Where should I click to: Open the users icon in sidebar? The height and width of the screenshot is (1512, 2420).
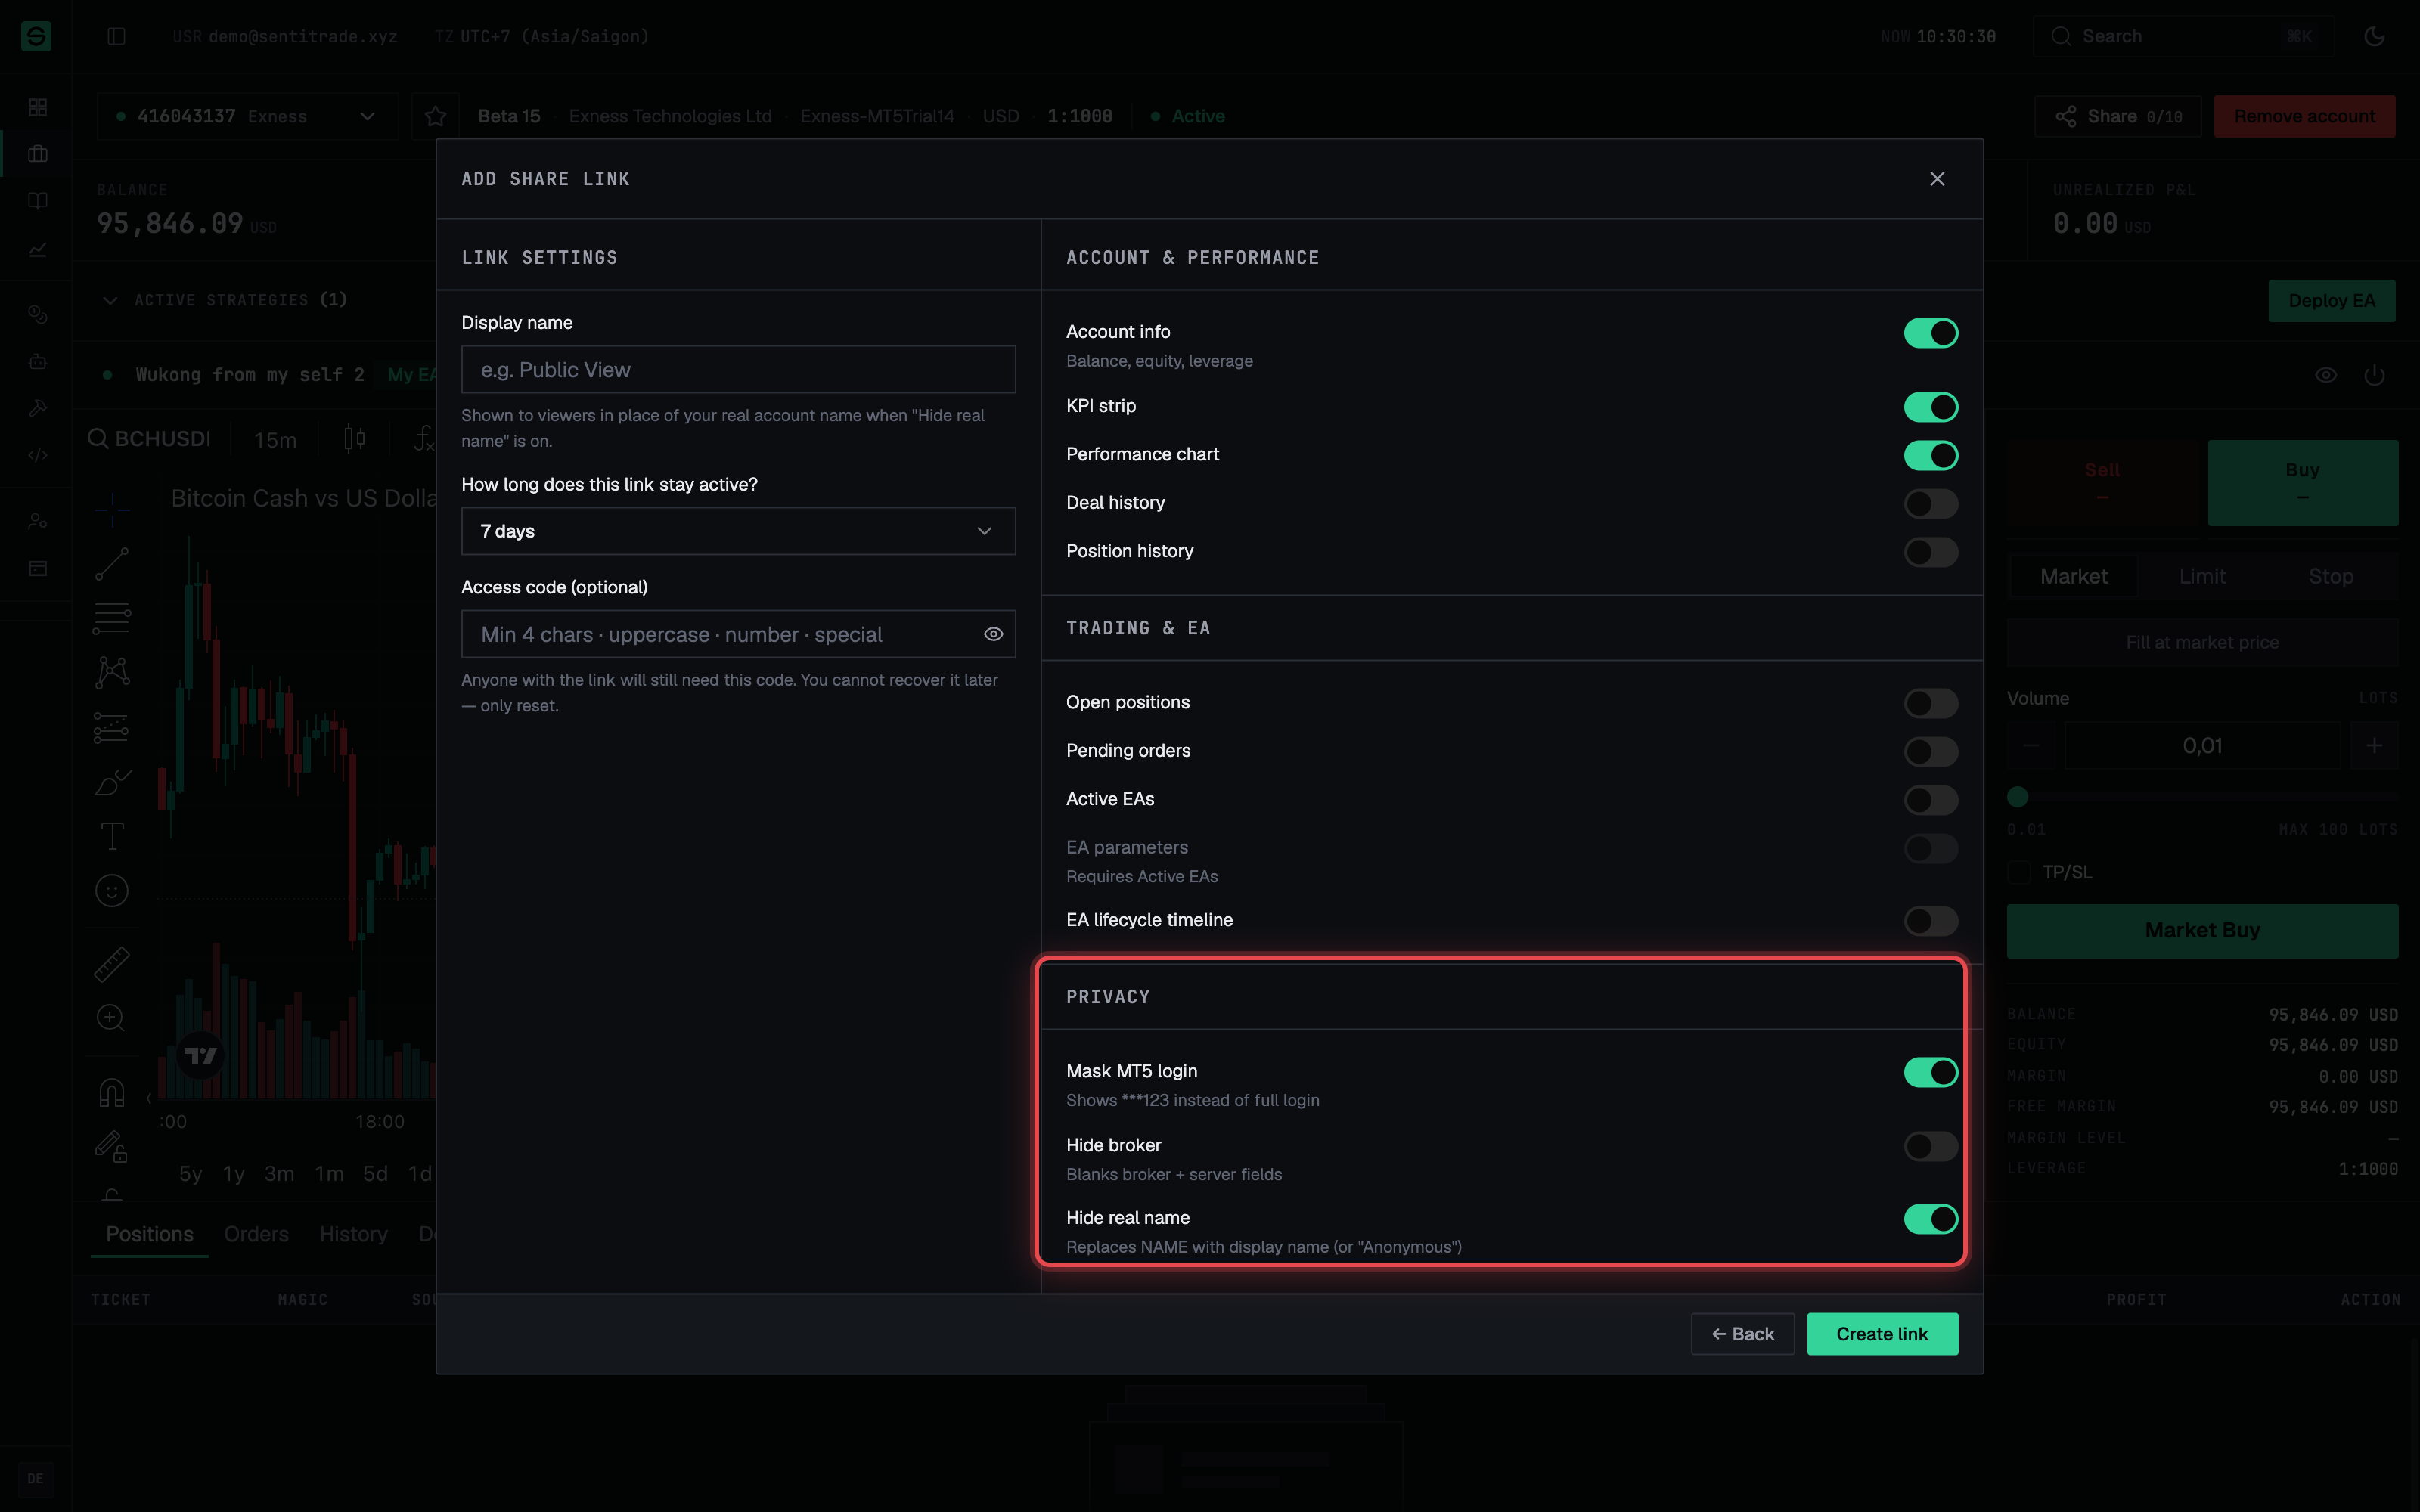38,521
